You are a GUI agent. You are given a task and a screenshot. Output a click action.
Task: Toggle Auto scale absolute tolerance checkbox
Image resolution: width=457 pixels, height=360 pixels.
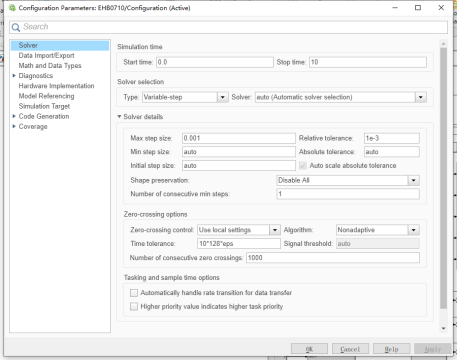coord(303,166)
